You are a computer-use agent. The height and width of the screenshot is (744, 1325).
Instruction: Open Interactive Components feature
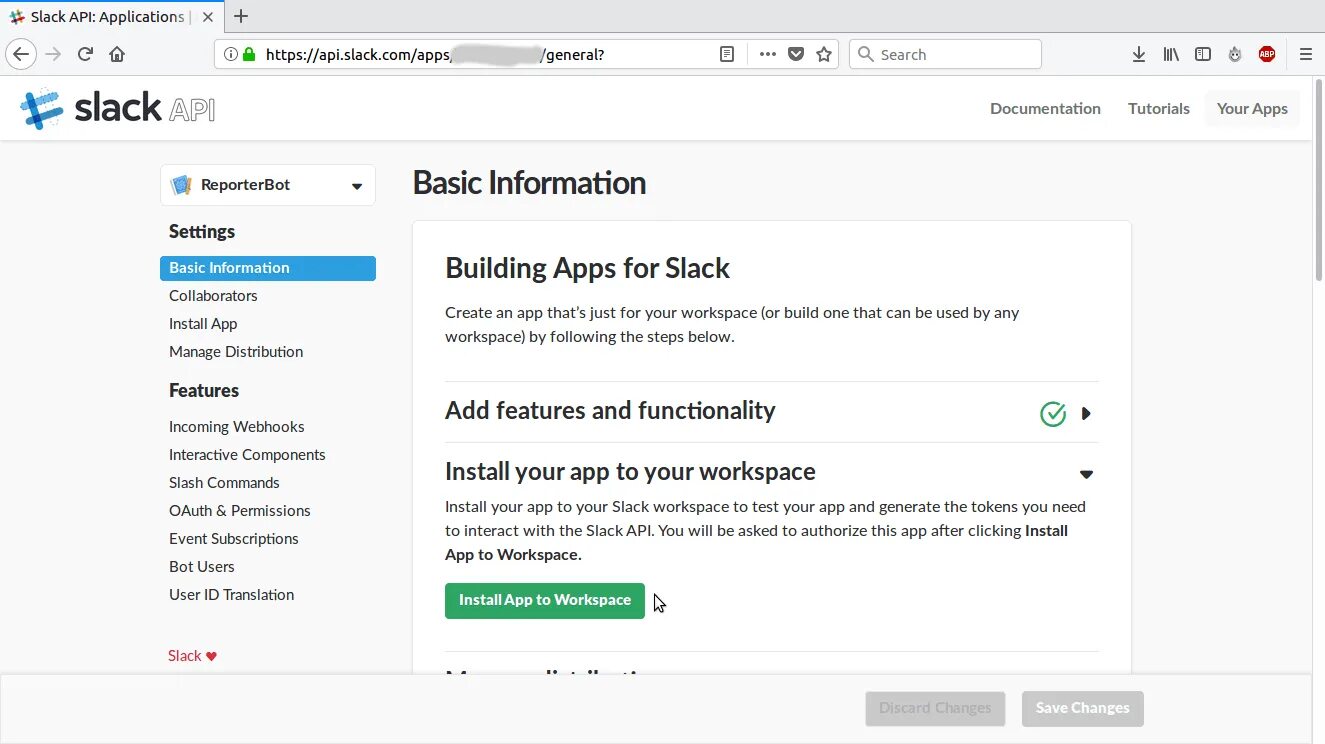(x=247, y=455)
